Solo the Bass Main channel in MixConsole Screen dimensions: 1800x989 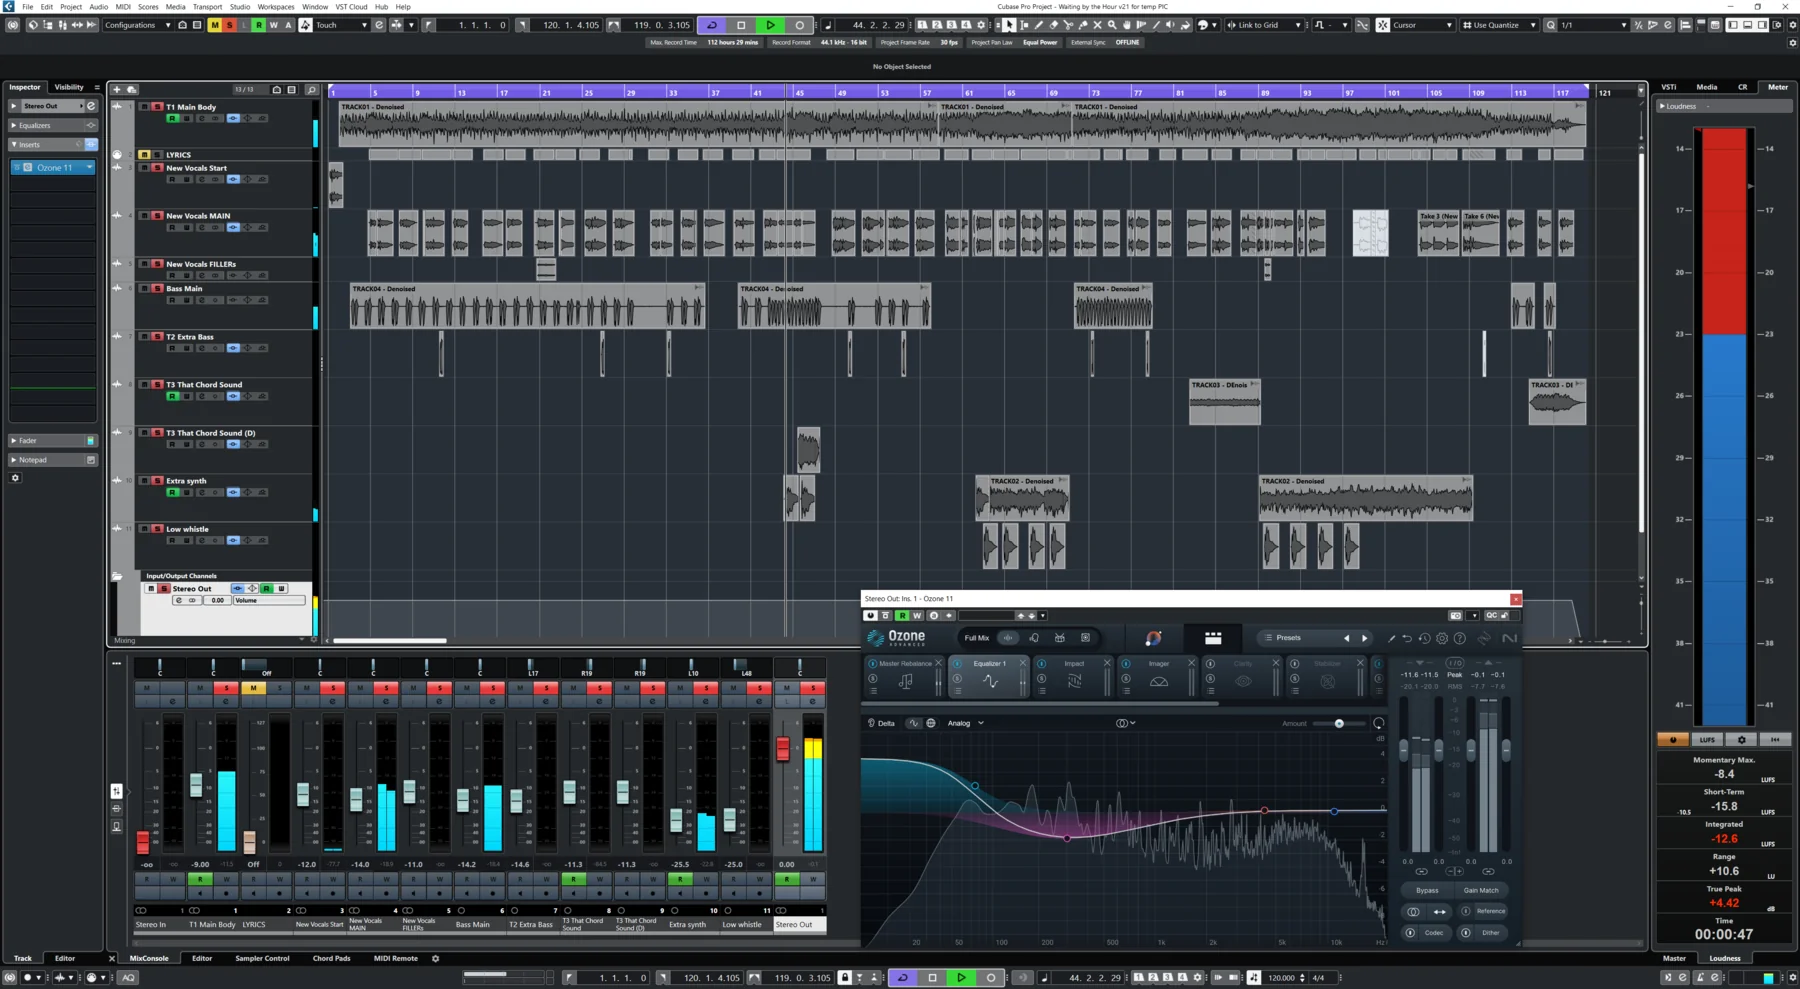493,688
